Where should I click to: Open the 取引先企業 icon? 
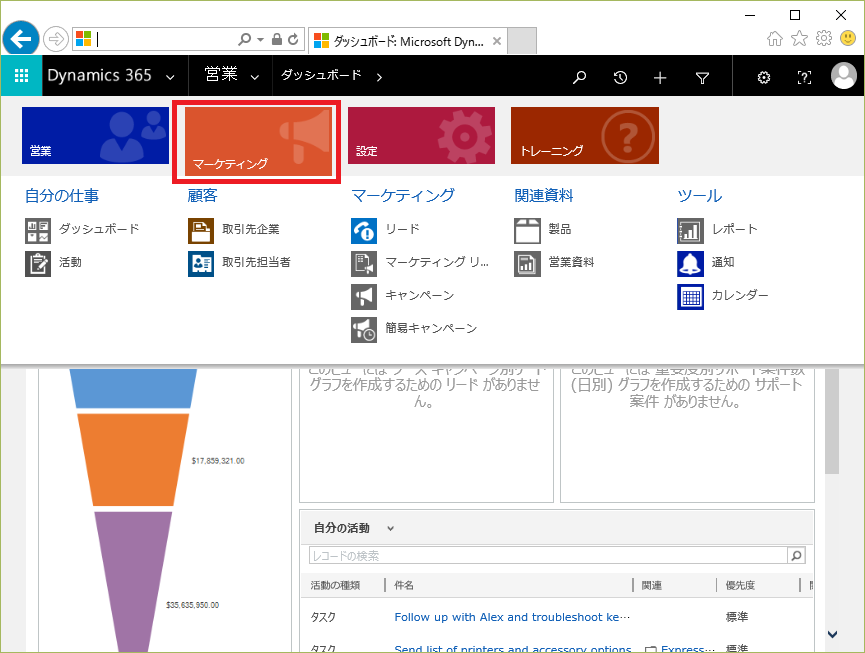[x=201, y=231]
